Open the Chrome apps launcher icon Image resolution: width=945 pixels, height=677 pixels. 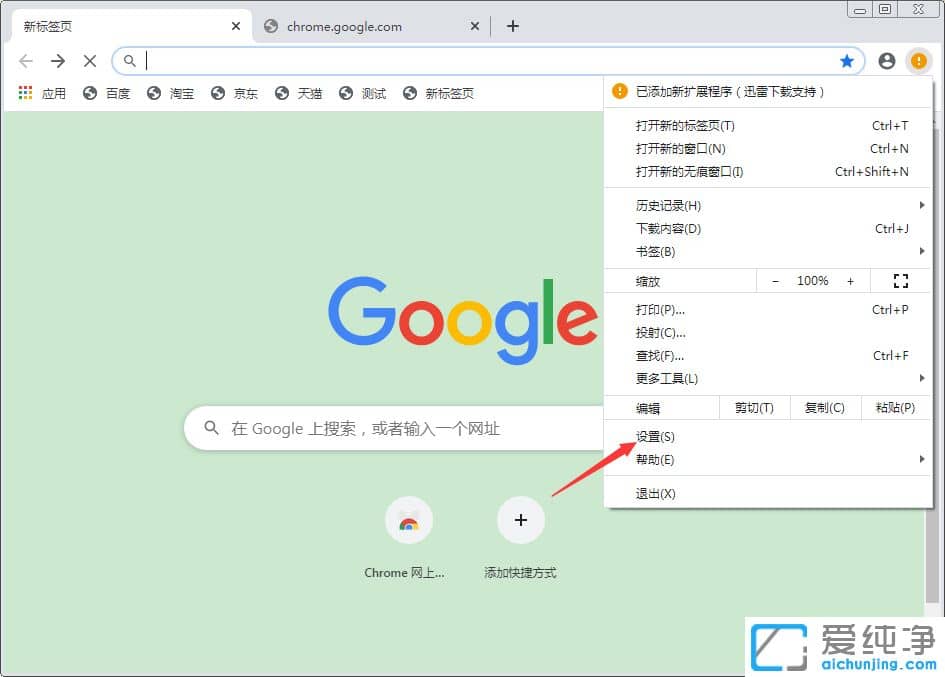(24, 92)
